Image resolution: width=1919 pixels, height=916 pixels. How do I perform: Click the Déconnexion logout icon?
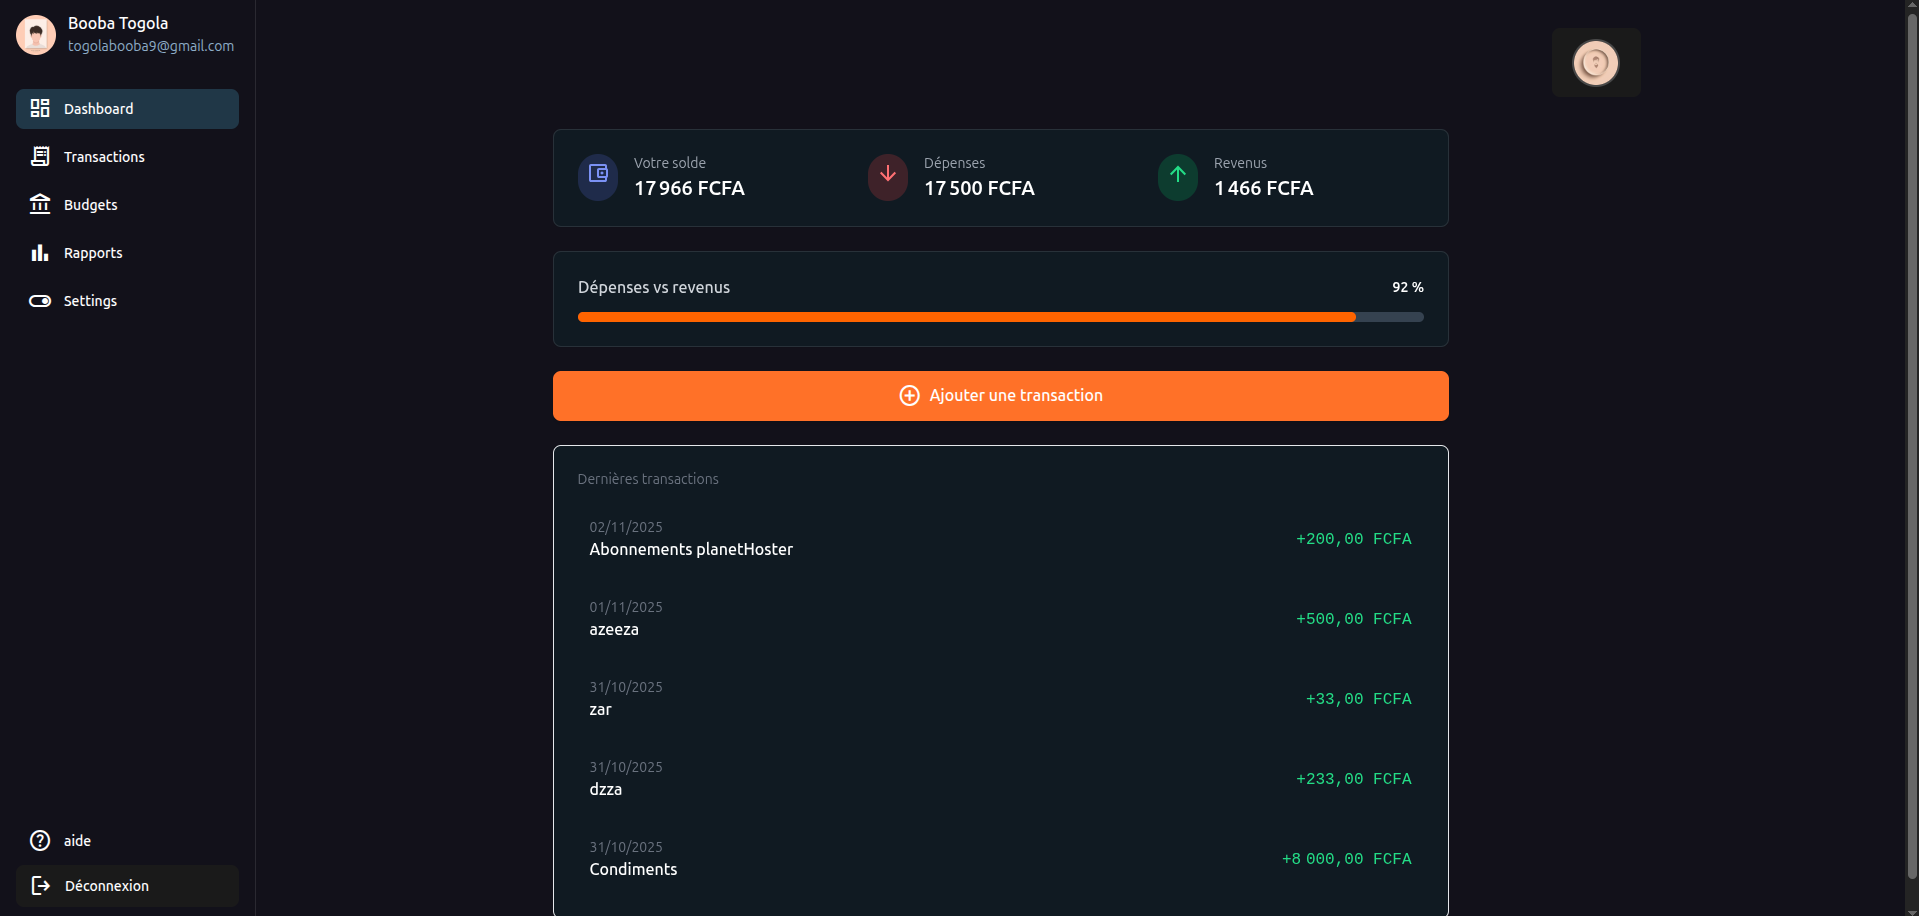click(x=38, y=885)
